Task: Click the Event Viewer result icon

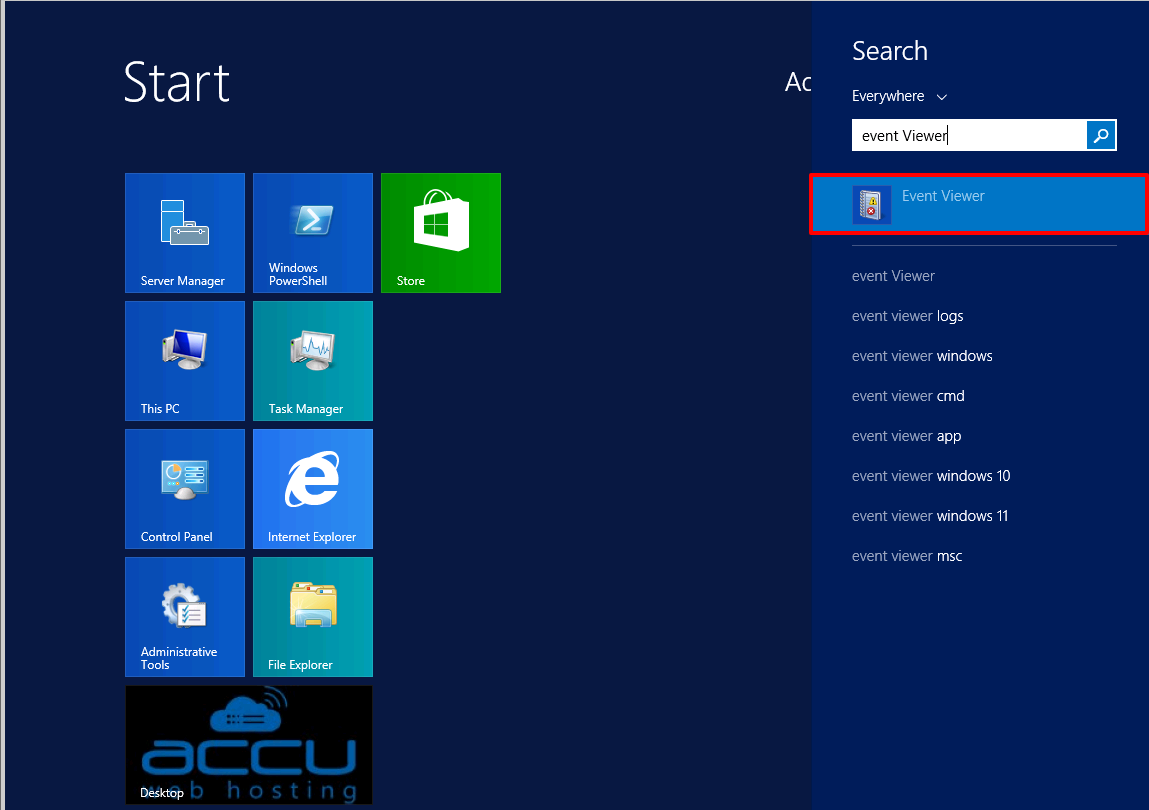Action: (x=871, y=205)
